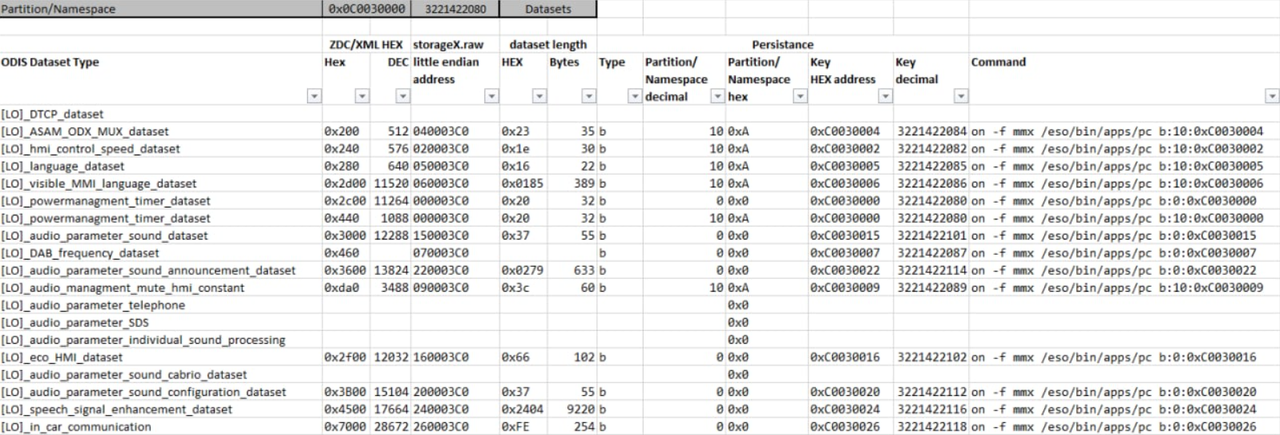Select the [LO]_DAB_frequency_dataset cell
This screenshot has width=1280, height=435.
[x=161, y=253]
